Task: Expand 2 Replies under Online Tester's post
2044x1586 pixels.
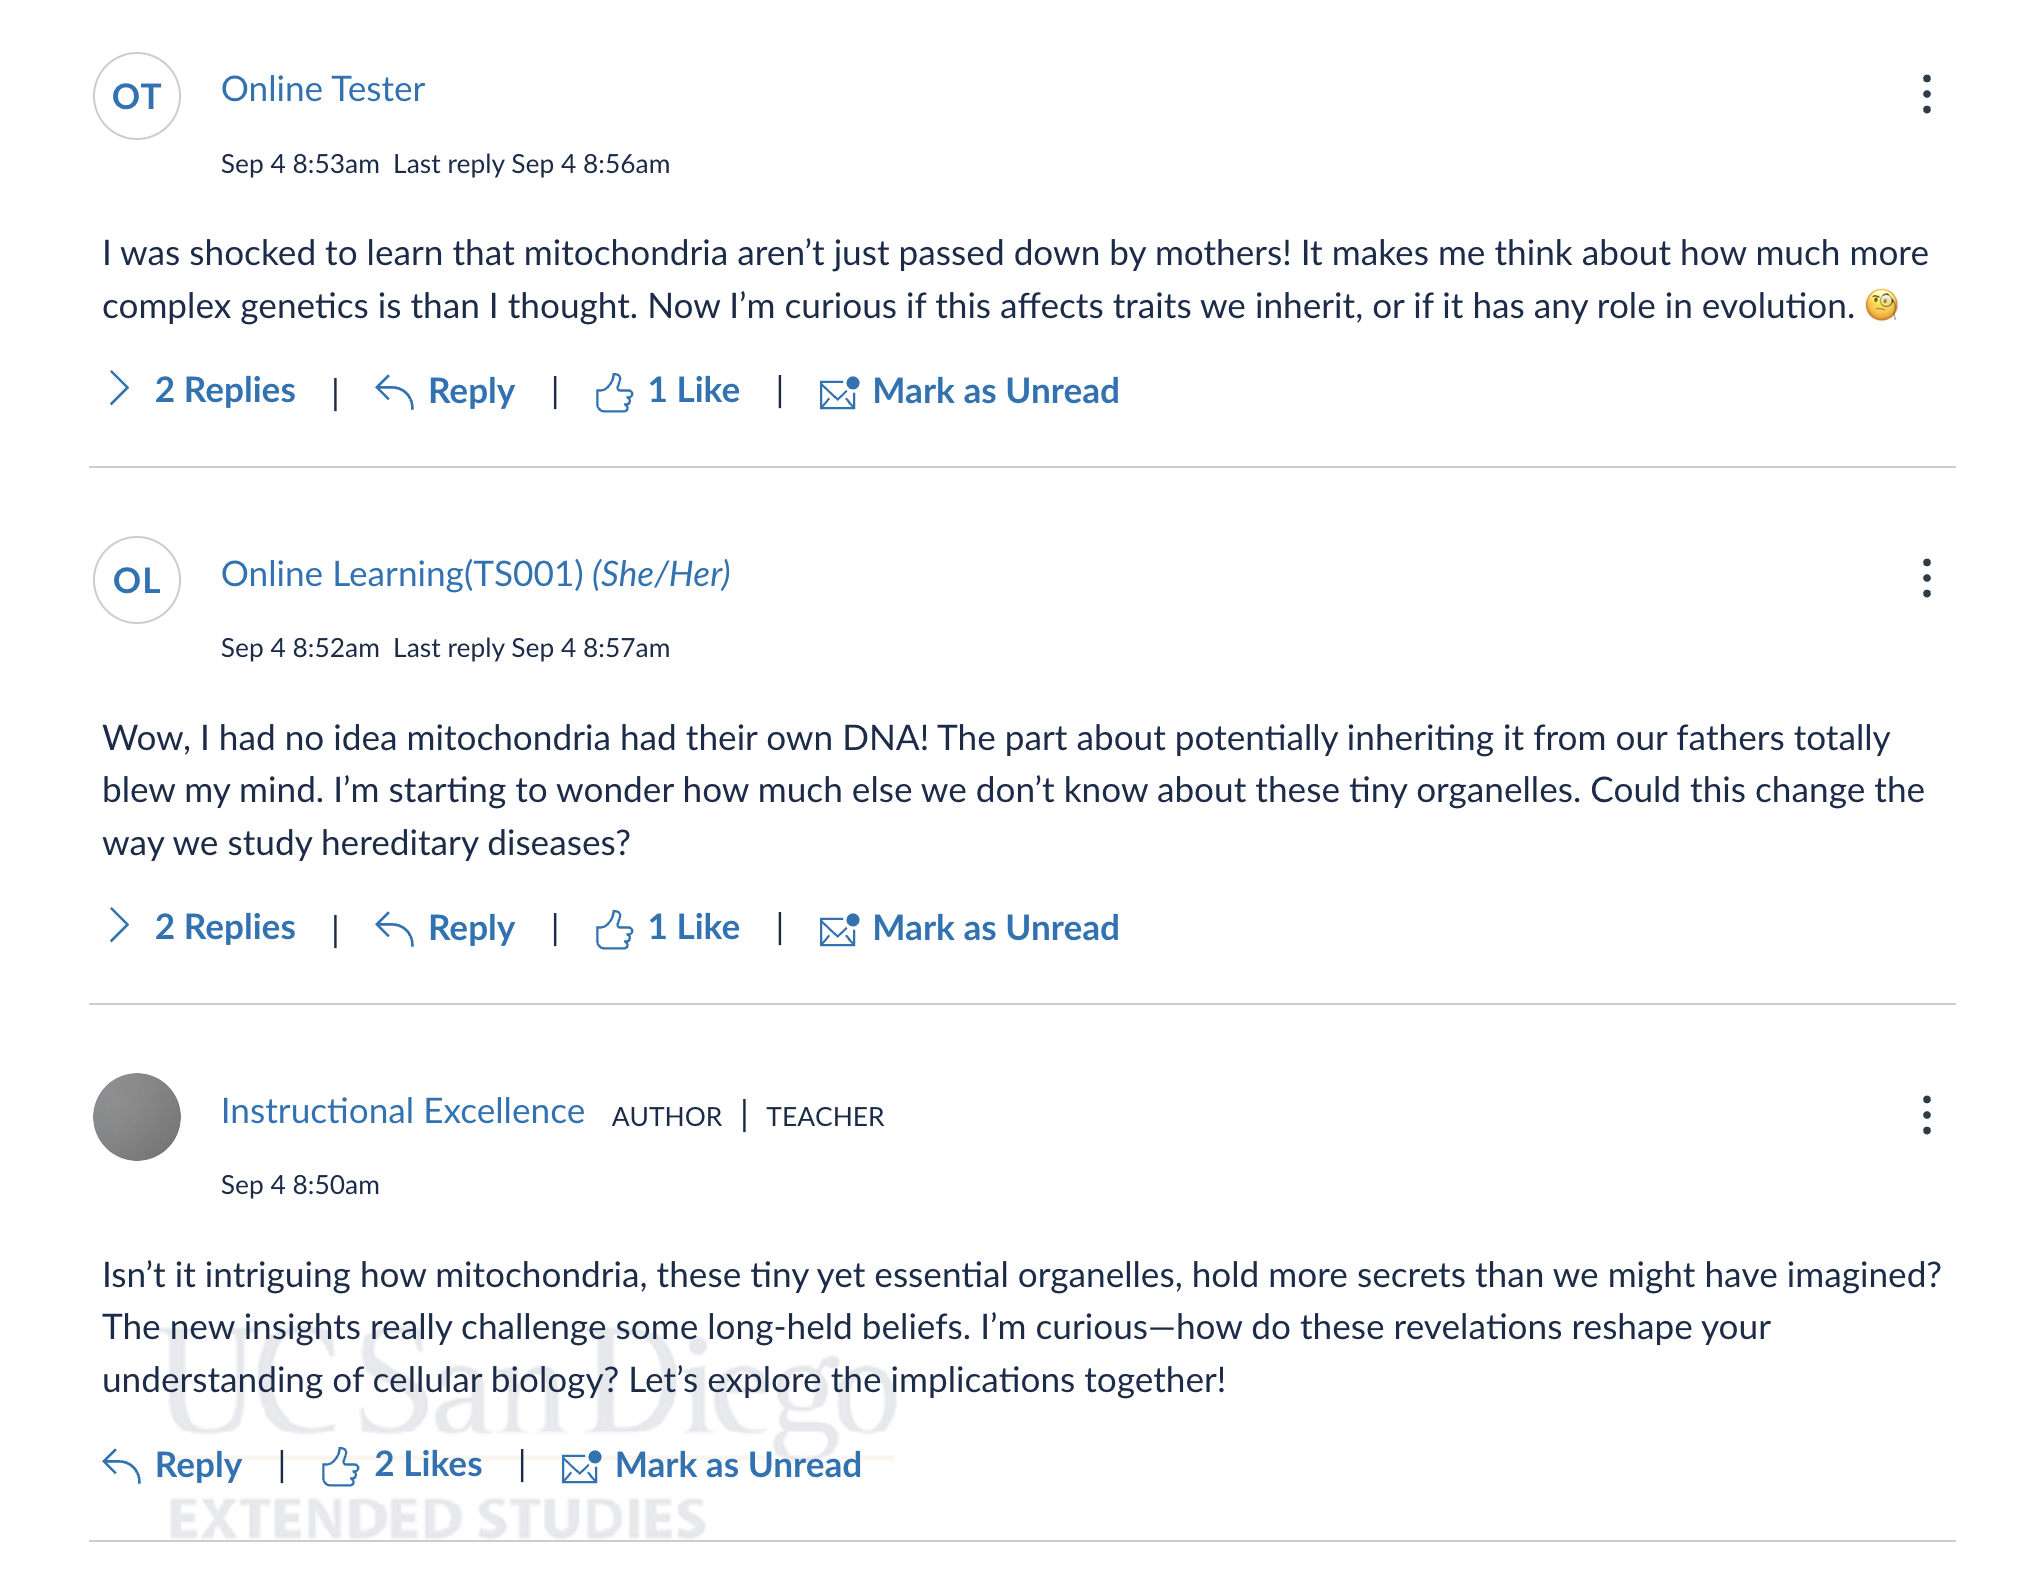Action: [x=201, y=390]
